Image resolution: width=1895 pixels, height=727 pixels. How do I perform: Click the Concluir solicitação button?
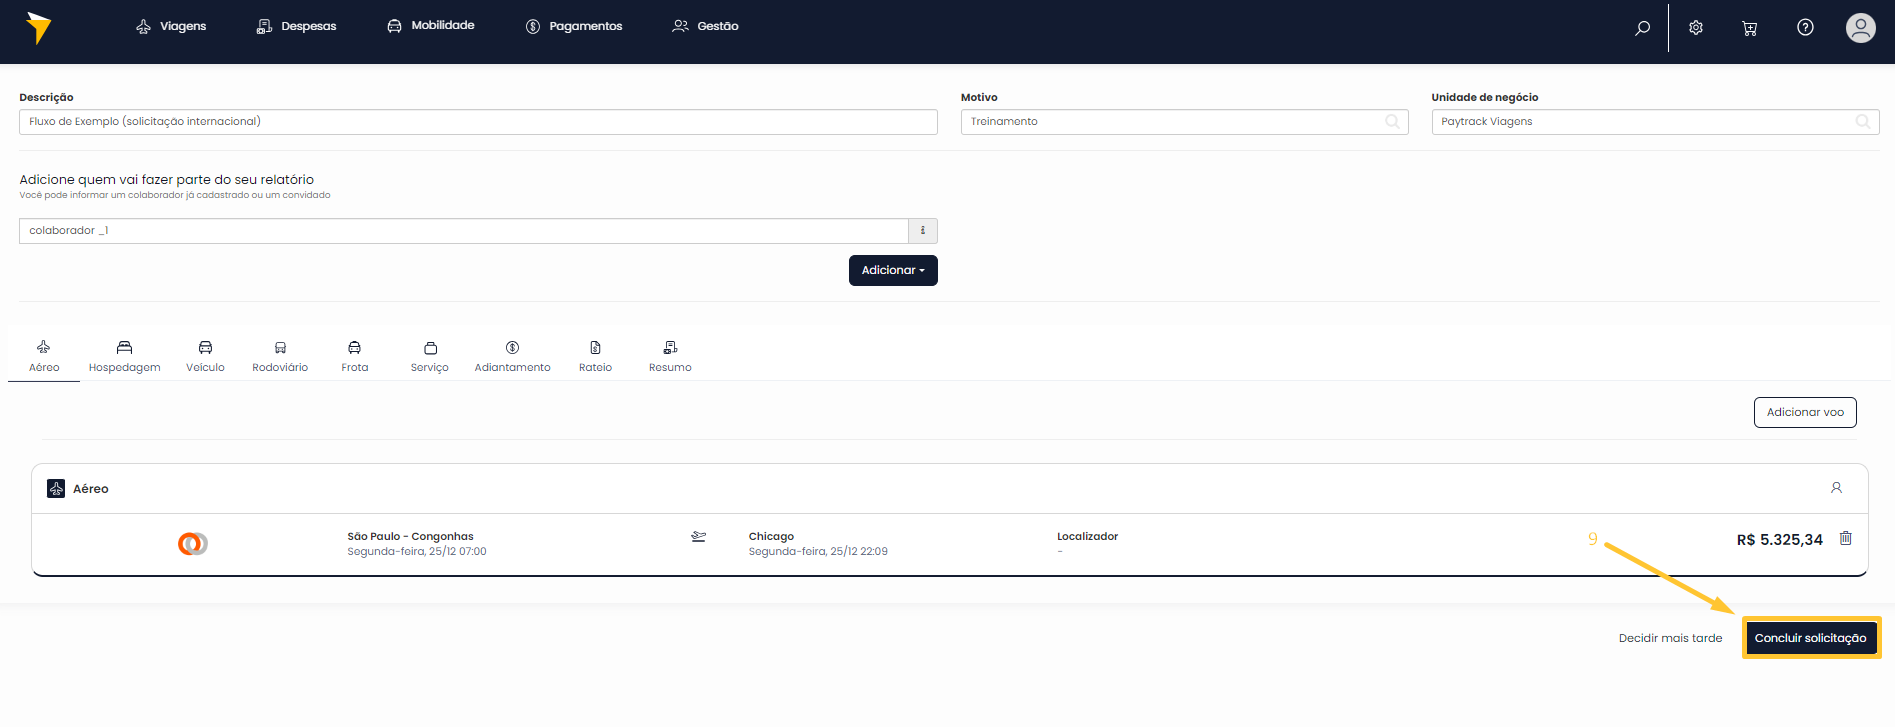1811,638
